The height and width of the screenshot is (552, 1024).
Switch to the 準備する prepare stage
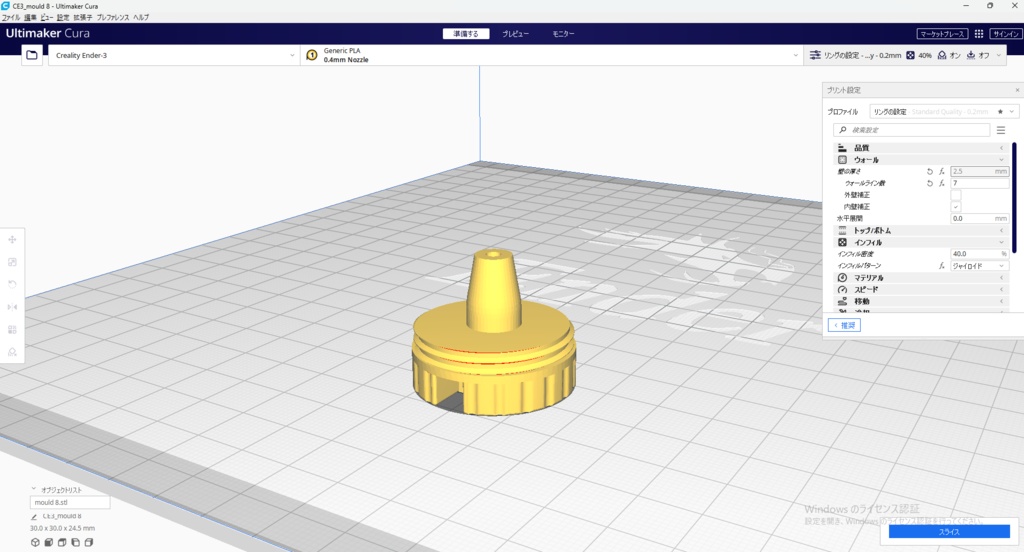click(466, 34)
